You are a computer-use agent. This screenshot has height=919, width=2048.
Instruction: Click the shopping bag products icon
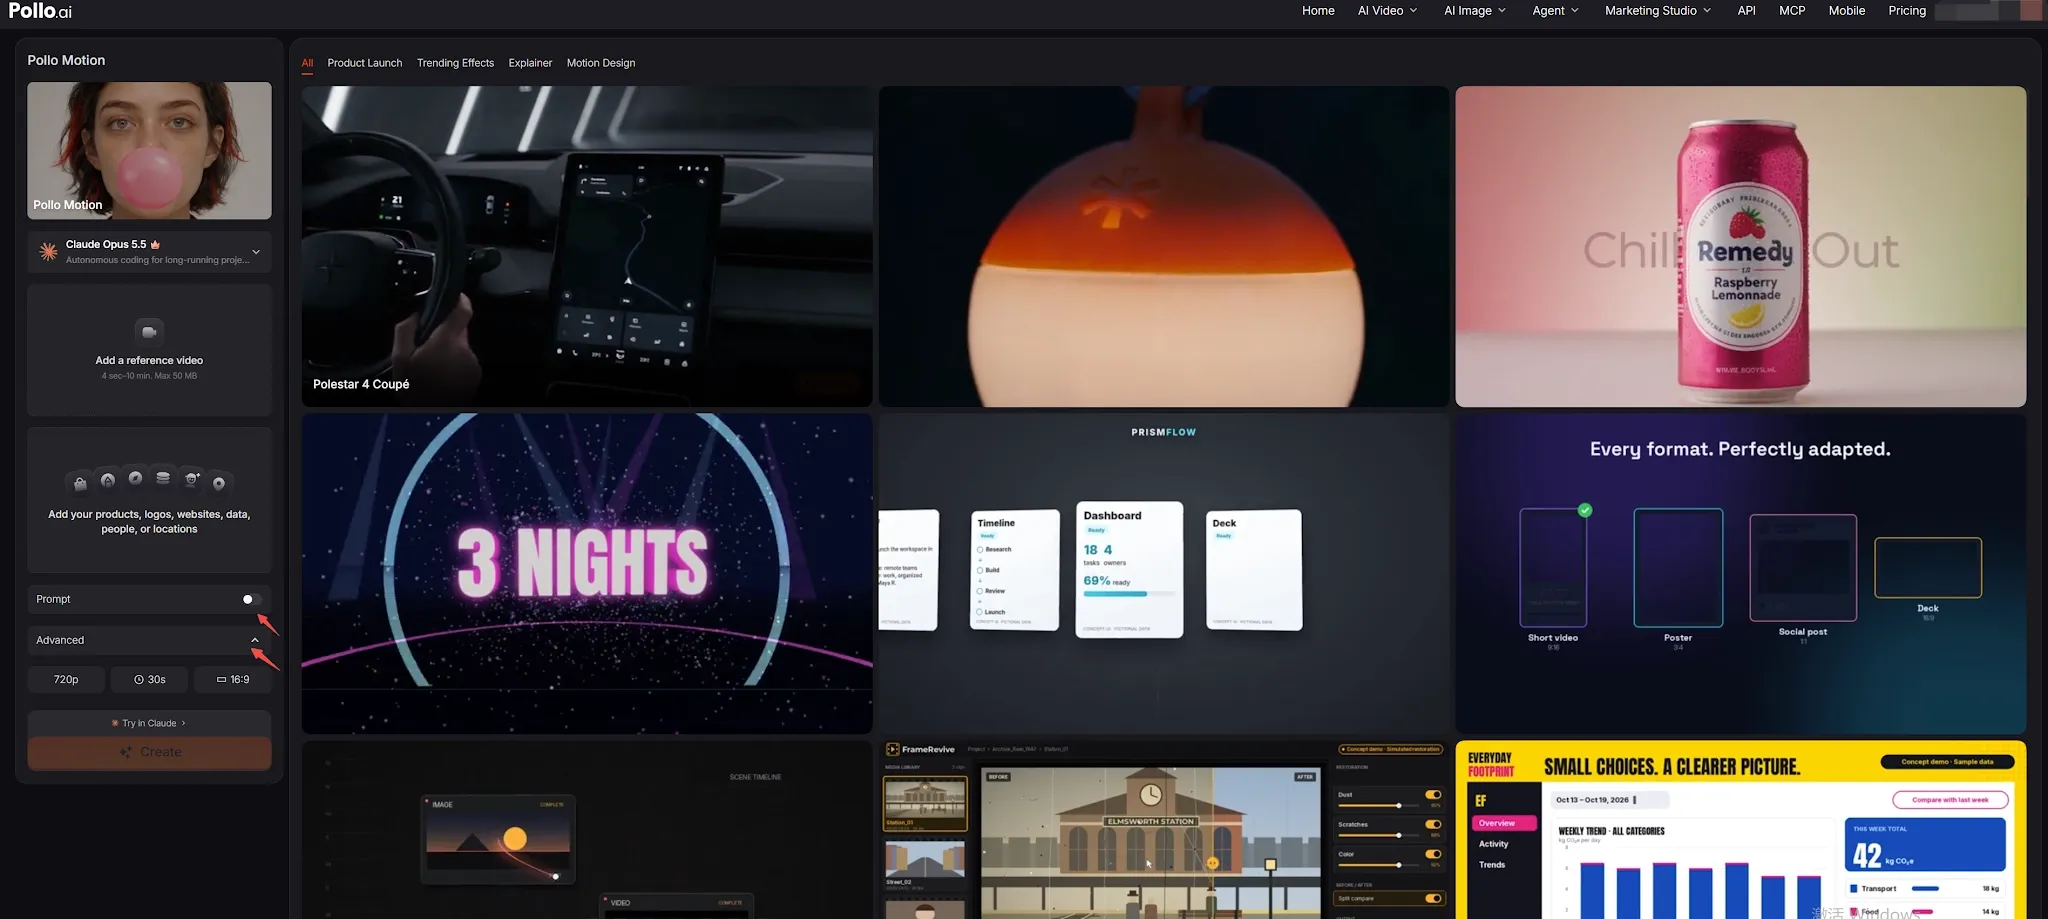click(x=80, y=484)
